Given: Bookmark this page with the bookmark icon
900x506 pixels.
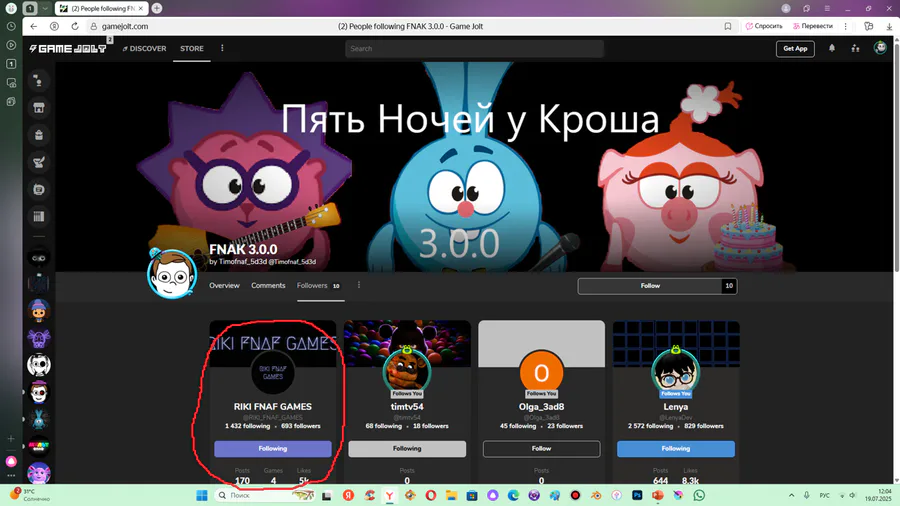Looking at the screenshot, I should tap(728, 26).
